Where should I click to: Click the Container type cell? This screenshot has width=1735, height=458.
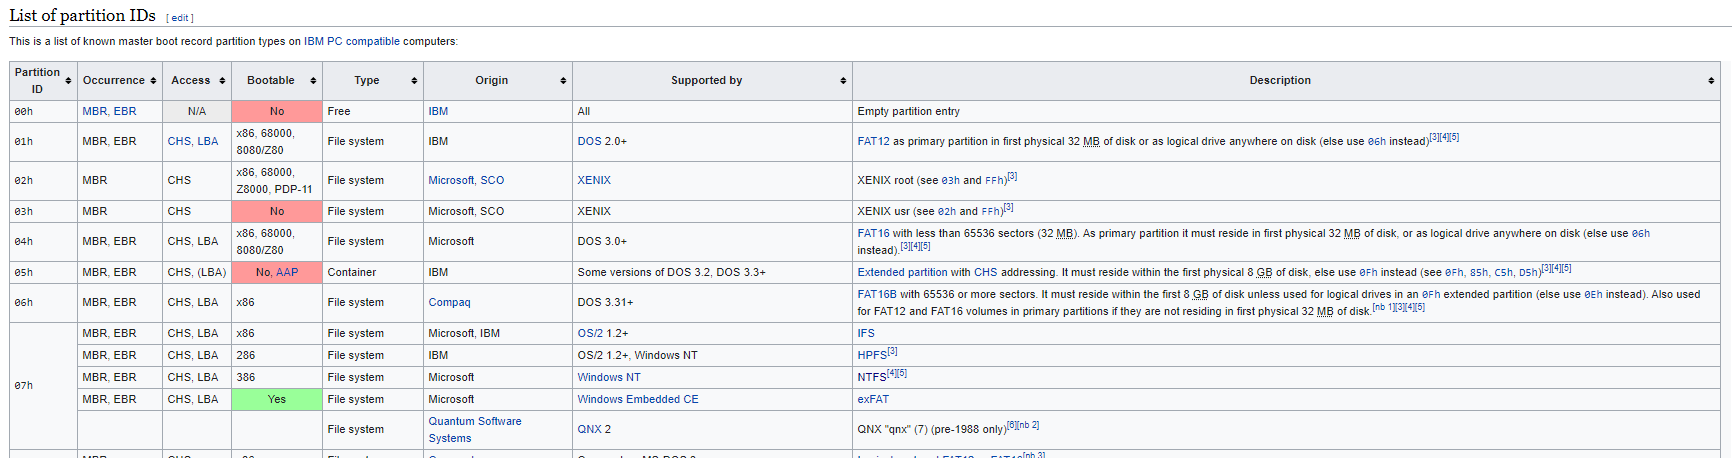point(373,272)
